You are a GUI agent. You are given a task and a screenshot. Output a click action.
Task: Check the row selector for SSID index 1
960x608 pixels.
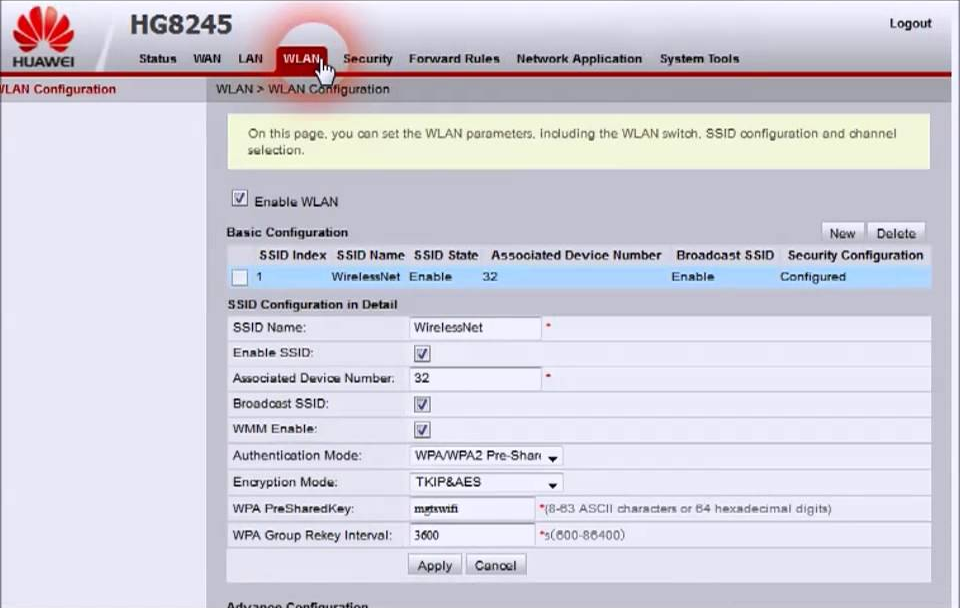tap(239, 277)
